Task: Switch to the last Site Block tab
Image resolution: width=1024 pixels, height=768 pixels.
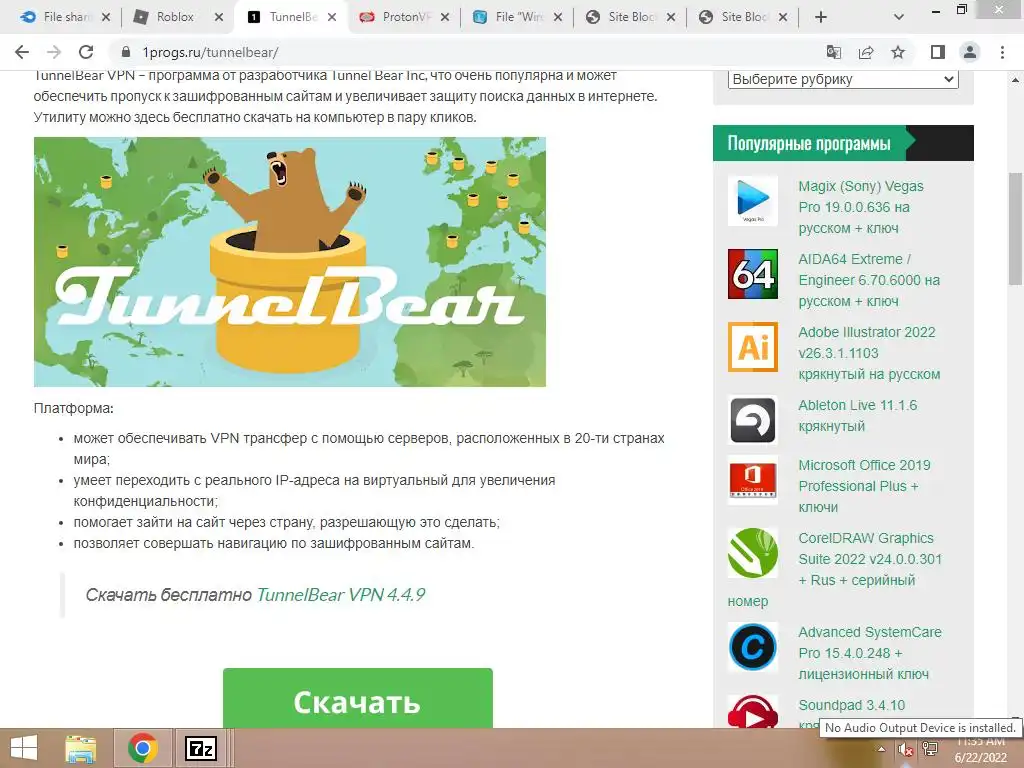Action: 739,18
